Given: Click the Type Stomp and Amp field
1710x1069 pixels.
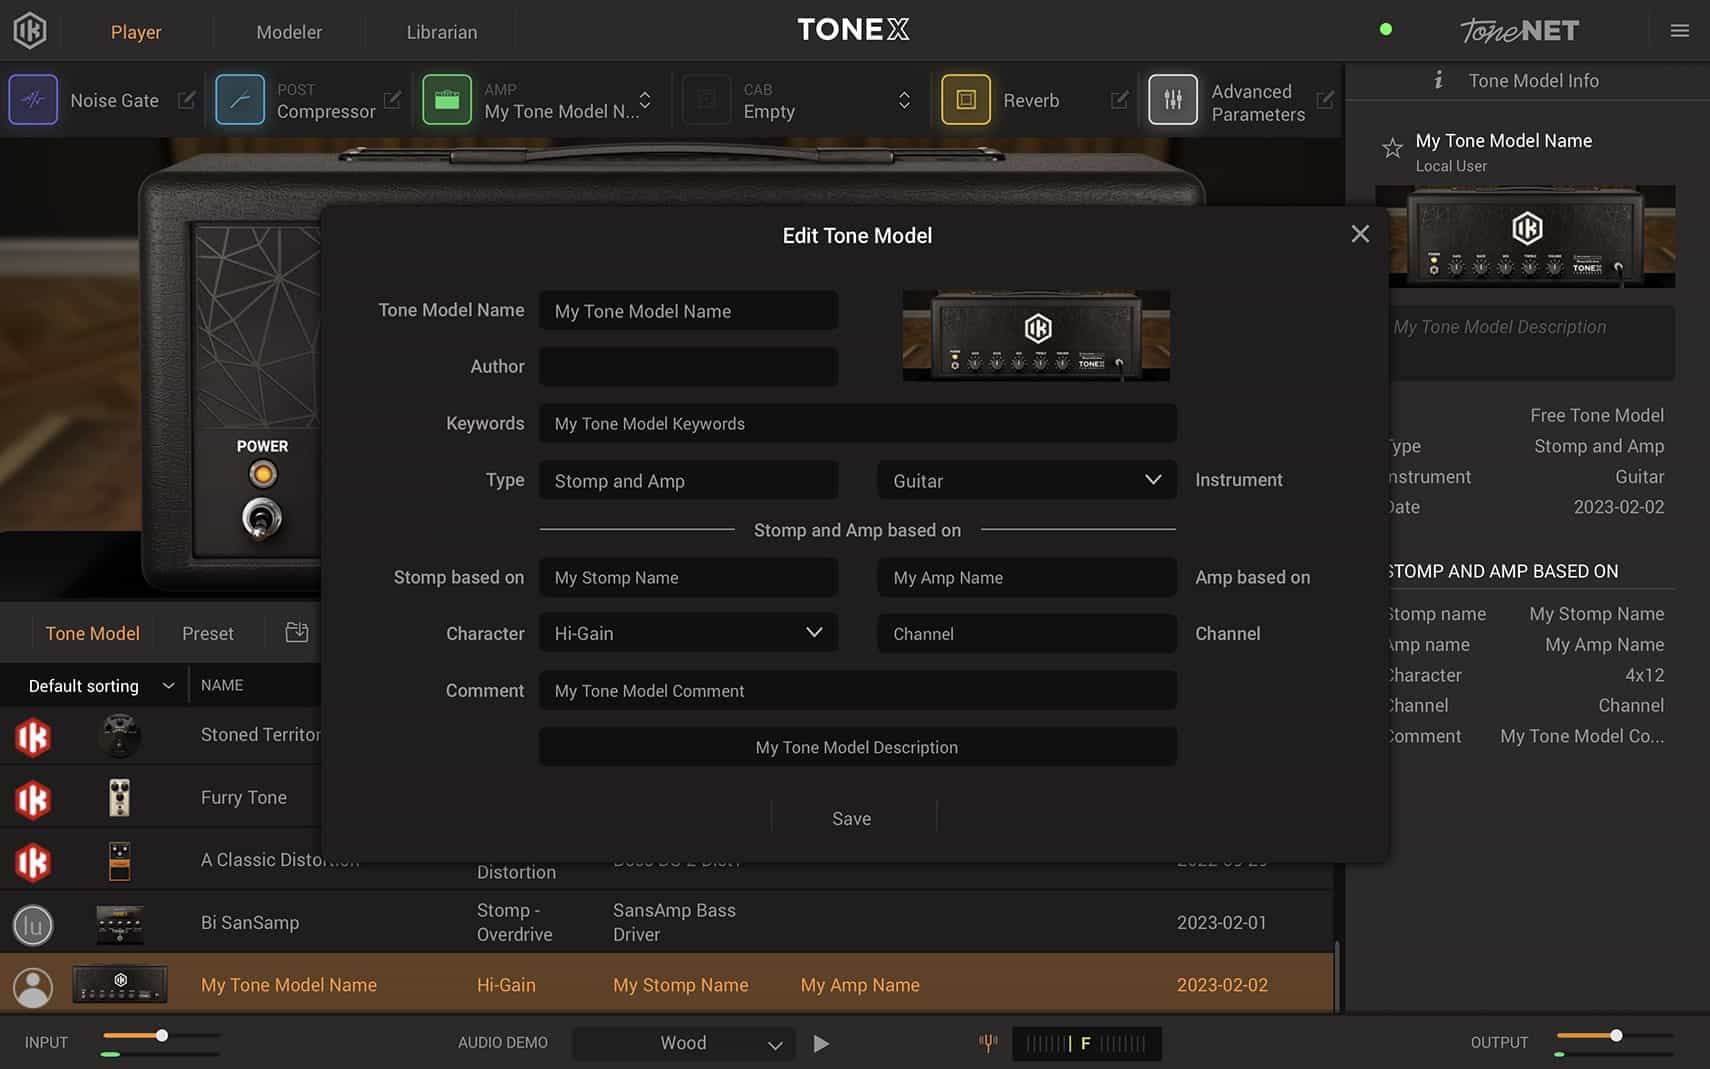Looking at the screenshot, I should click(x=689, y=480).
